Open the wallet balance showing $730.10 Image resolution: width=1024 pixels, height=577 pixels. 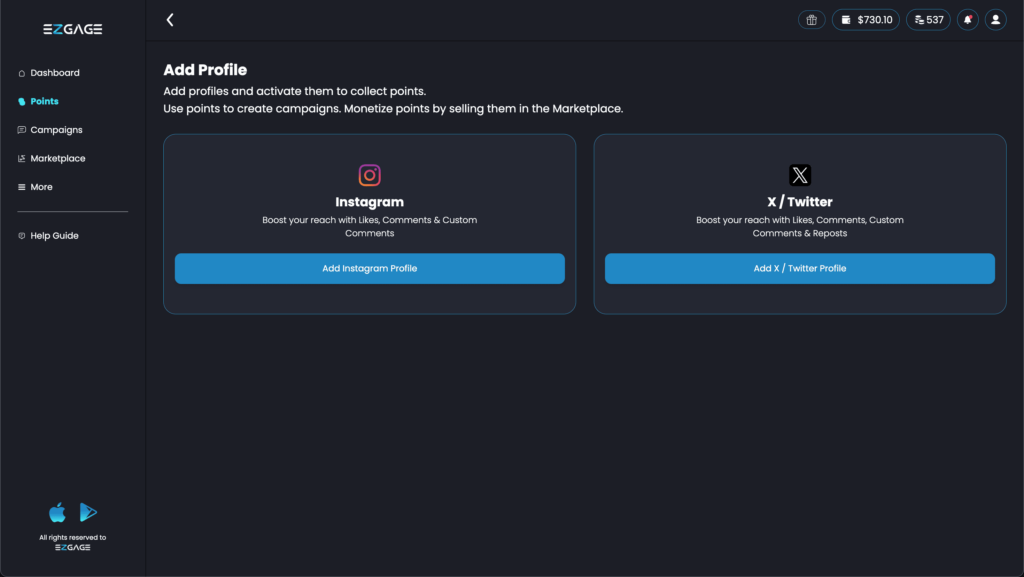[865, 20]
